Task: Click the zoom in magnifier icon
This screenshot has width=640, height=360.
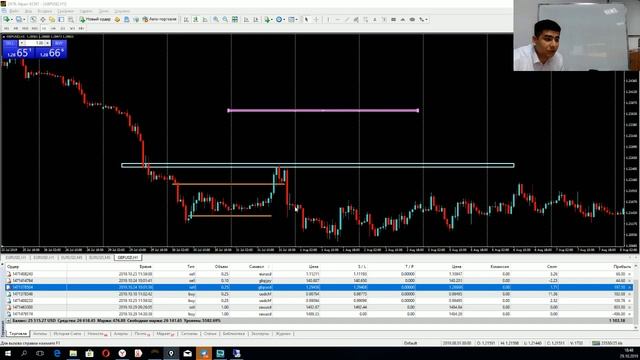Action: tap(216, 19)
